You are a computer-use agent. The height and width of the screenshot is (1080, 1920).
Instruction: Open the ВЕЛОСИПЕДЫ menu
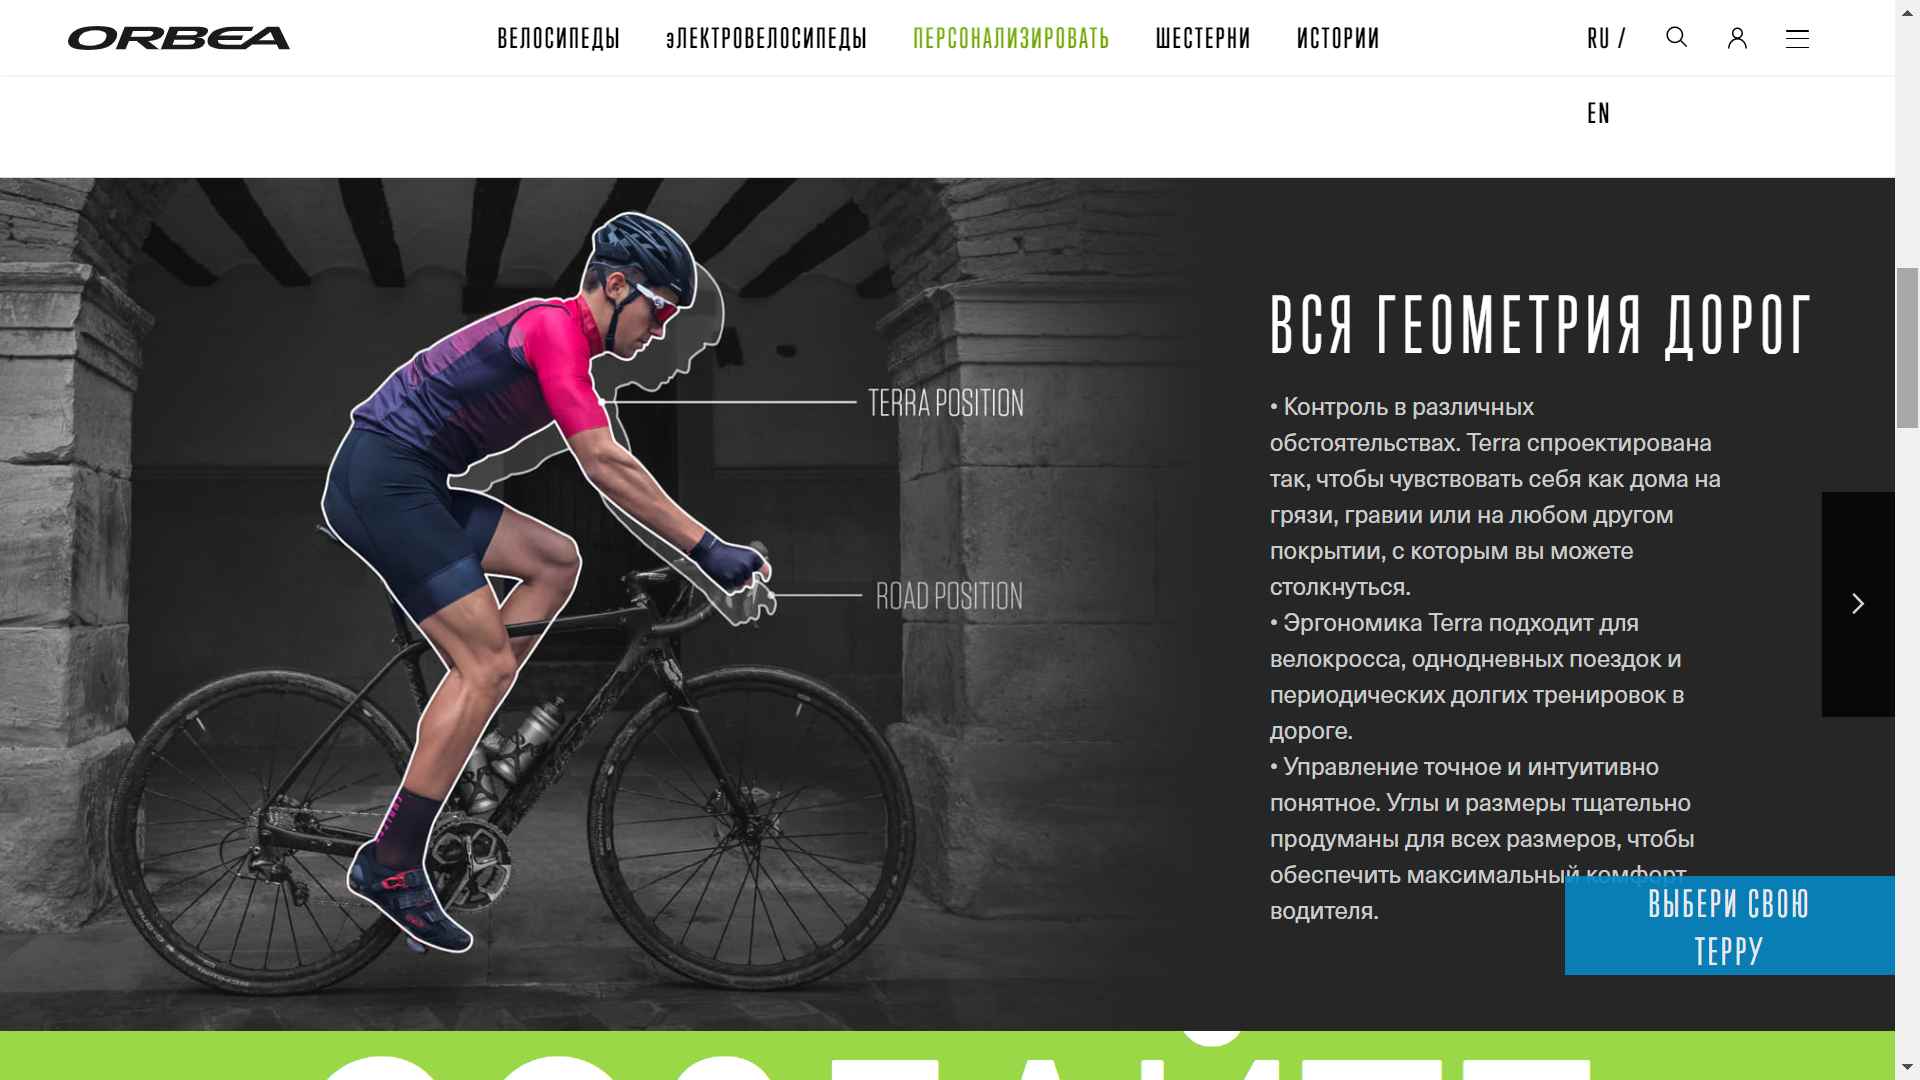coord(558,39)
